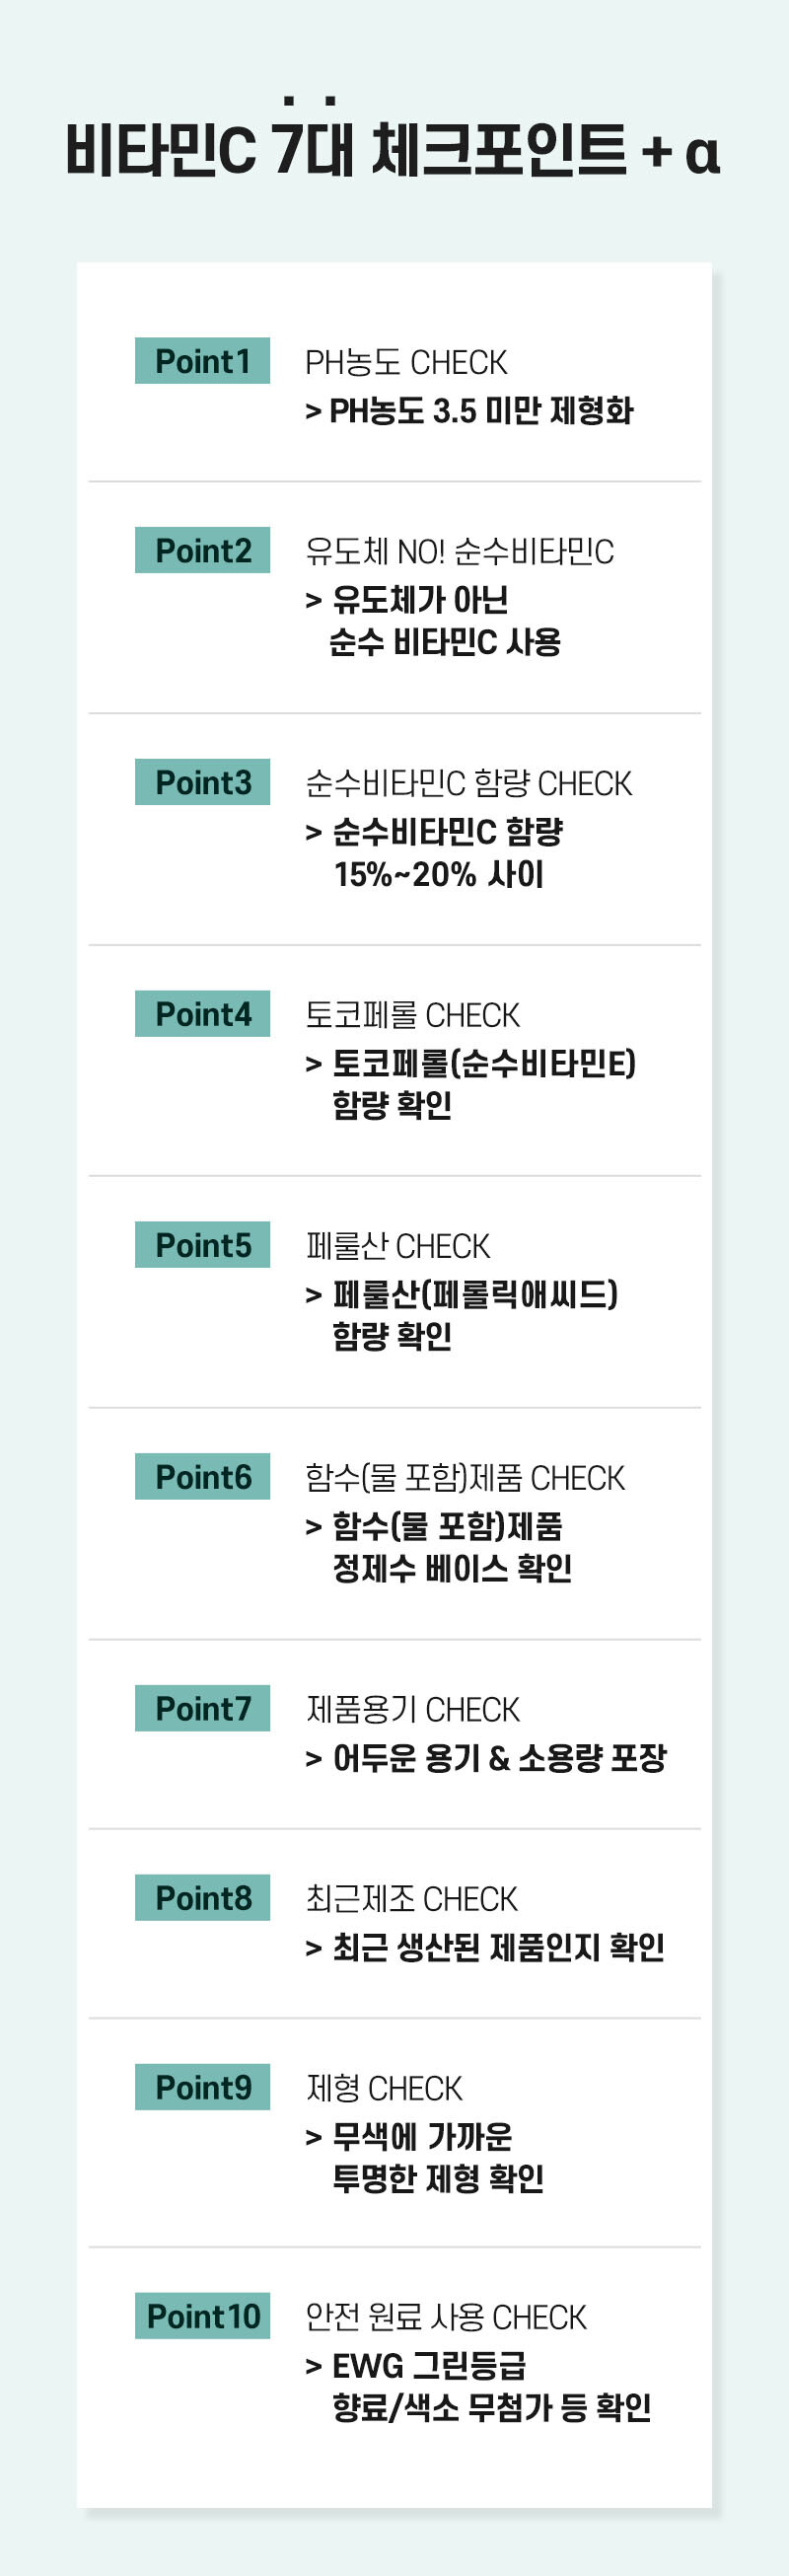Click the heading PH농도 CHECK
Image resolution: width=789 pixels, height=2576 pixels.
(406, 362)
